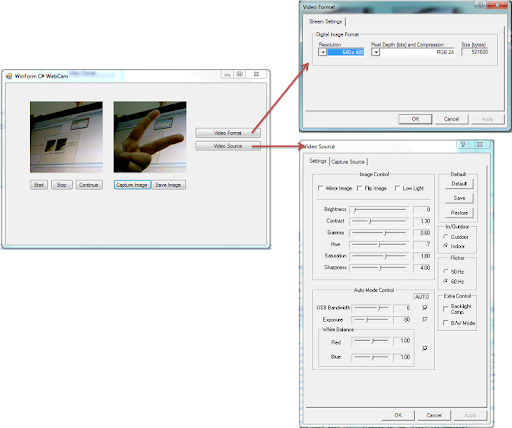This screenshot has height=428, width=512.
Task: Click the Gamma slider
Action: [379, 233]
